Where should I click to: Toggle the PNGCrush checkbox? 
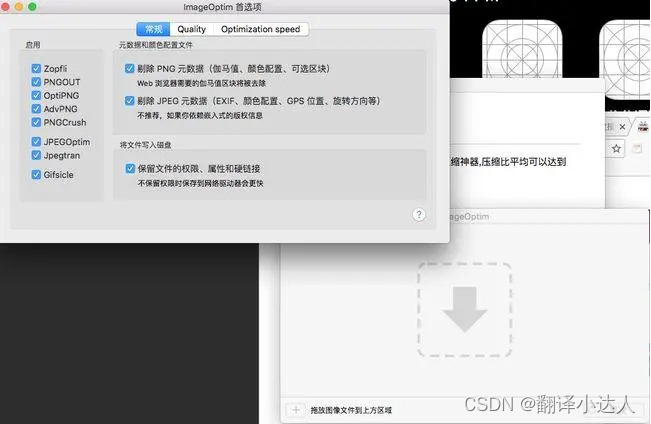click(36, 122)
